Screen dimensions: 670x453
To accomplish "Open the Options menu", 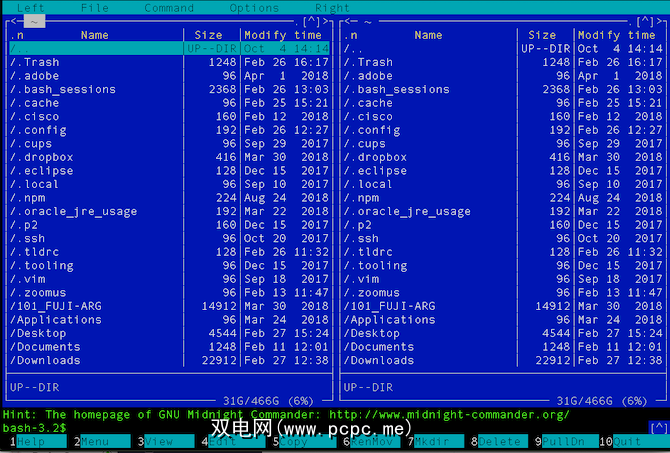I will coord(254,7).
